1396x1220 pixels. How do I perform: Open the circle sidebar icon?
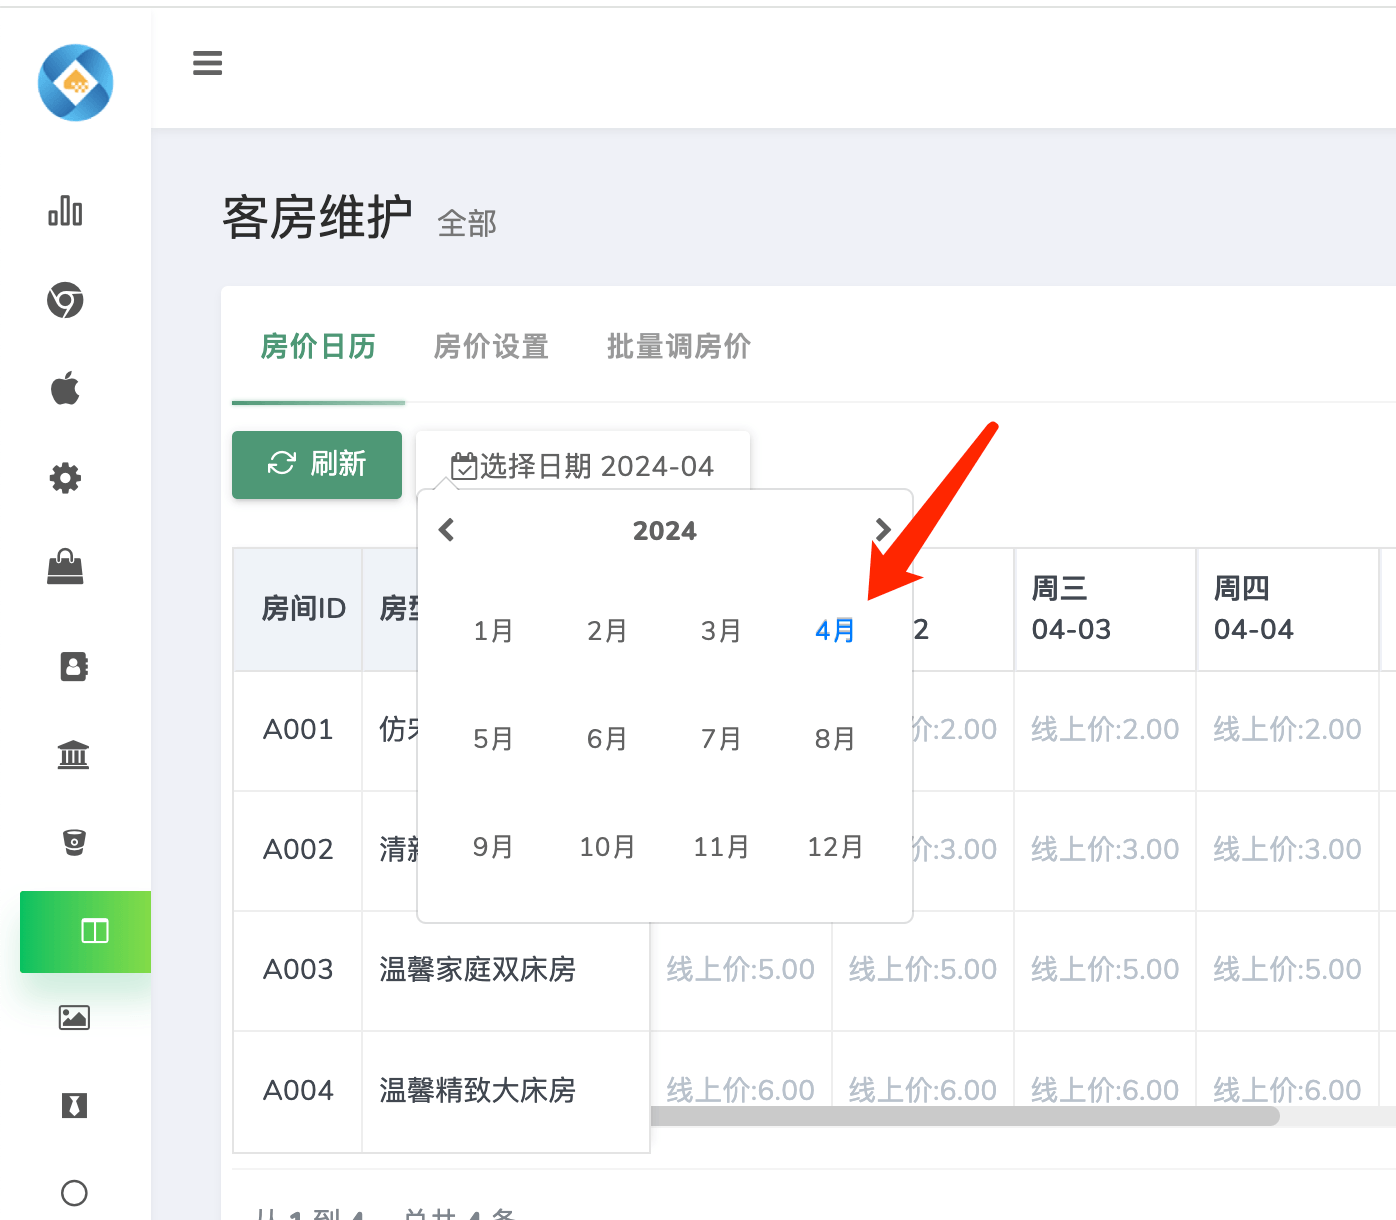[x=74, y=1193]
